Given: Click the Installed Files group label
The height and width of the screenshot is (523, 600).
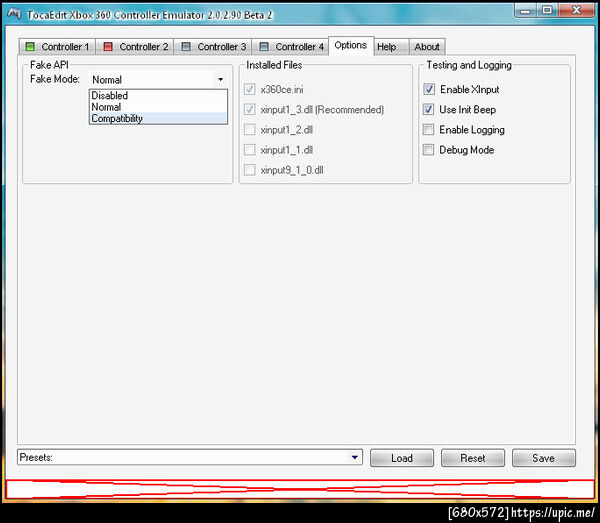Looking at the screenshot, I should click(274, 65).
